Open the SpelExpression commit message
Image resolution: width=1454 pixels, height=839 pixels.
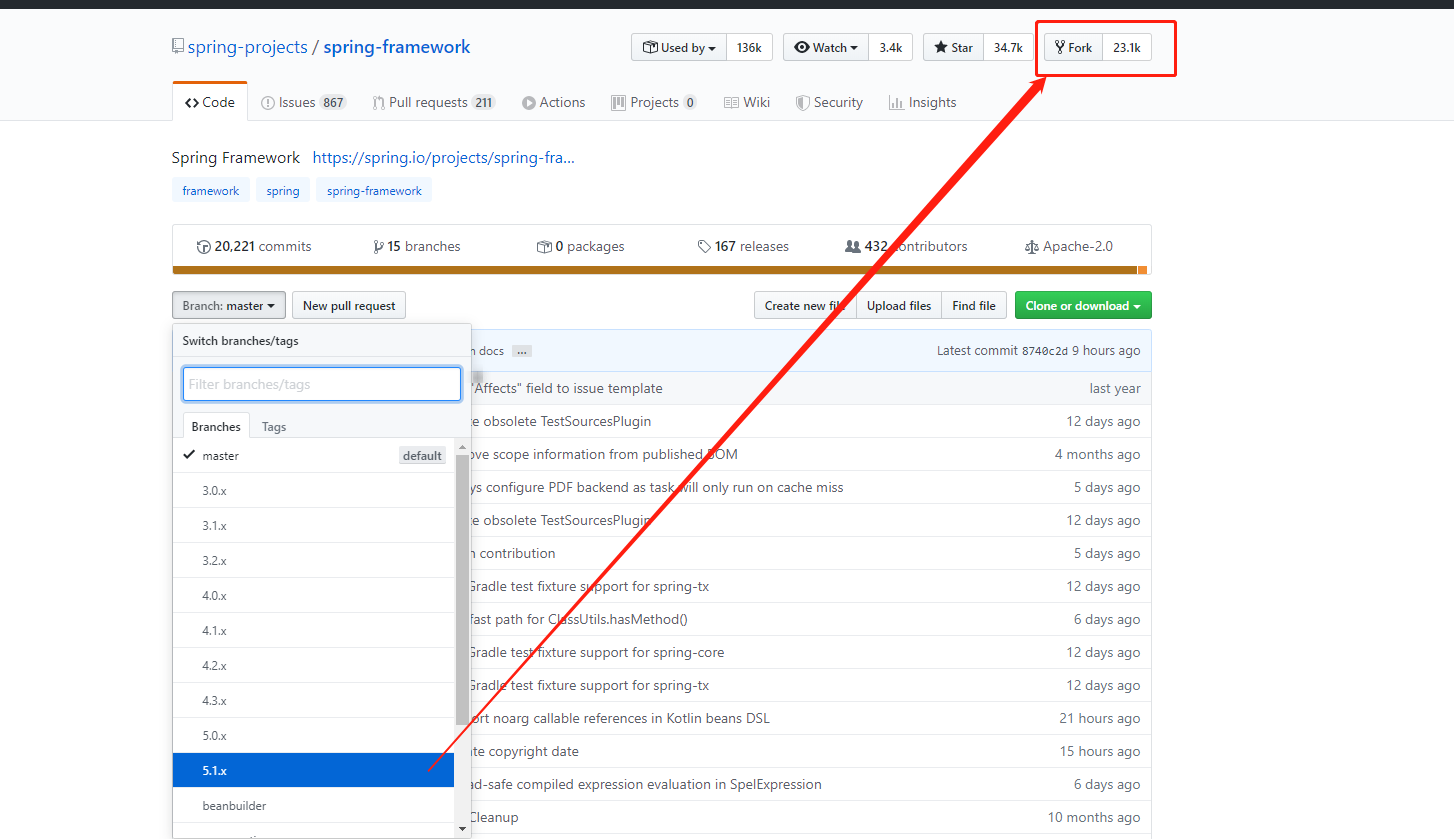(646, 784)
